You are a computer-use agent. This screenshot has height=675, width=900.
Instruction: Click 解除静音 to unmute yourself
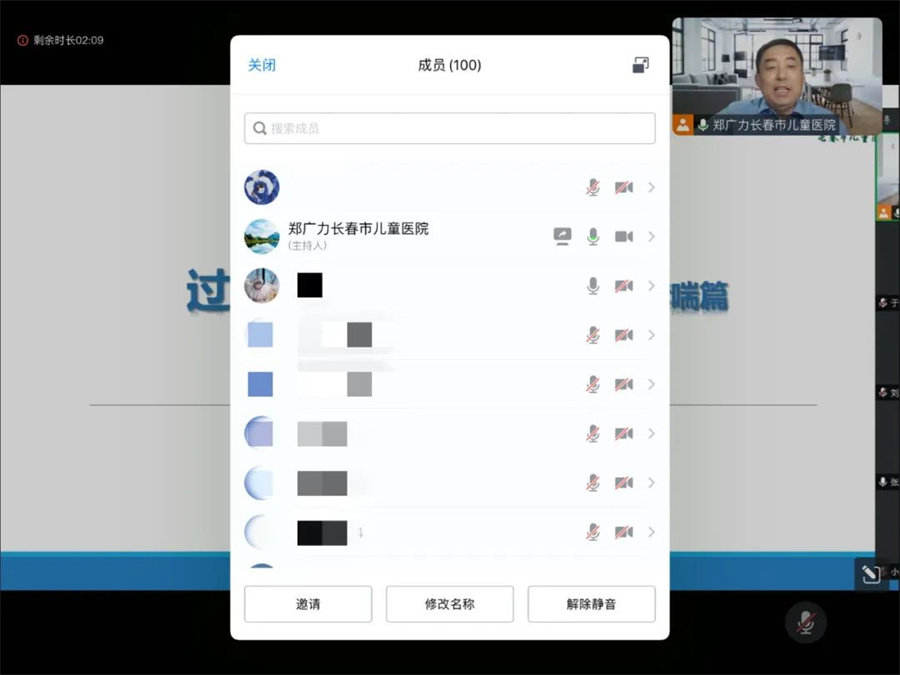591,604
